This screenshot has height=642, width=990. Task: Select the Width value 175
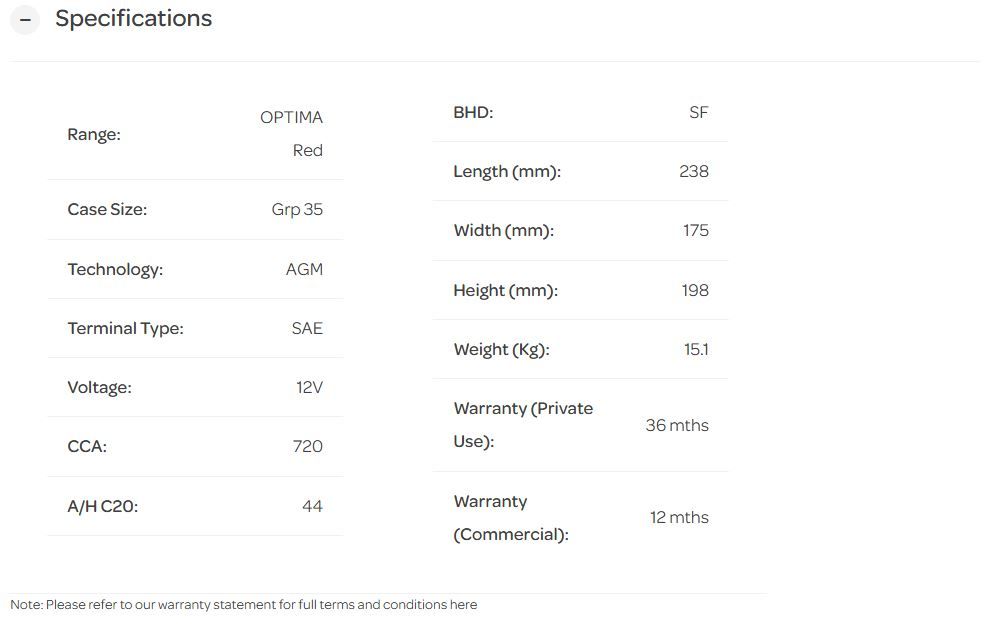(695, 230)
